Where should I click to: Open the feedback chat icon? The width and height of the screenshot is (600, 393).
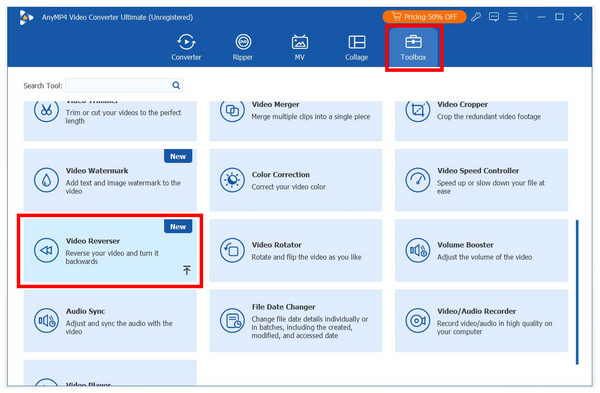coord(494,17)
